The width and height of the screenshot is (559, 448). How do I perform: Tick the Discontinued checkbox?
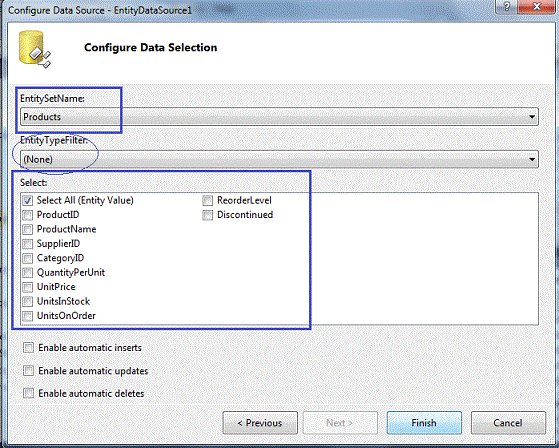pos(207,215)
